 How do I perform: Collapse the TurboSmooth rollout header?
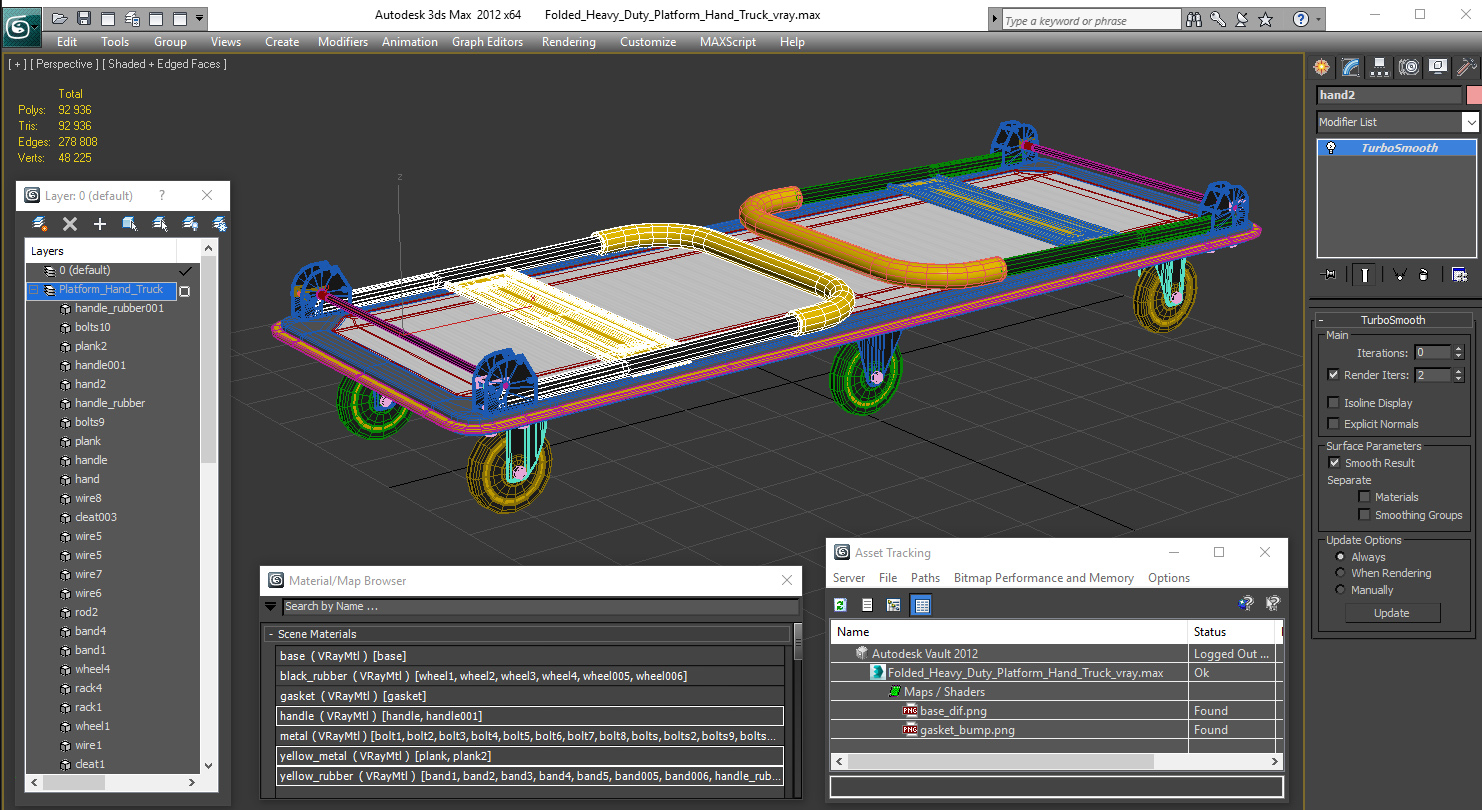click(x=1393, y=320)
